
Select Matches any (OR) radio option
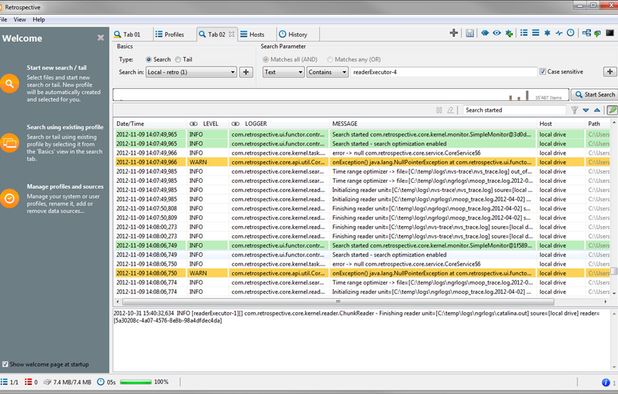click(330, 59)
